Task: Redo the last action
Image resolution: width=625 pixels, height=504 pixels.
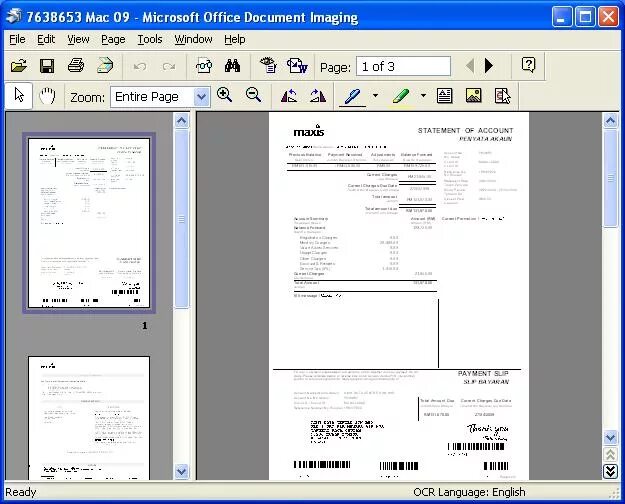Action: click(169, 66)
